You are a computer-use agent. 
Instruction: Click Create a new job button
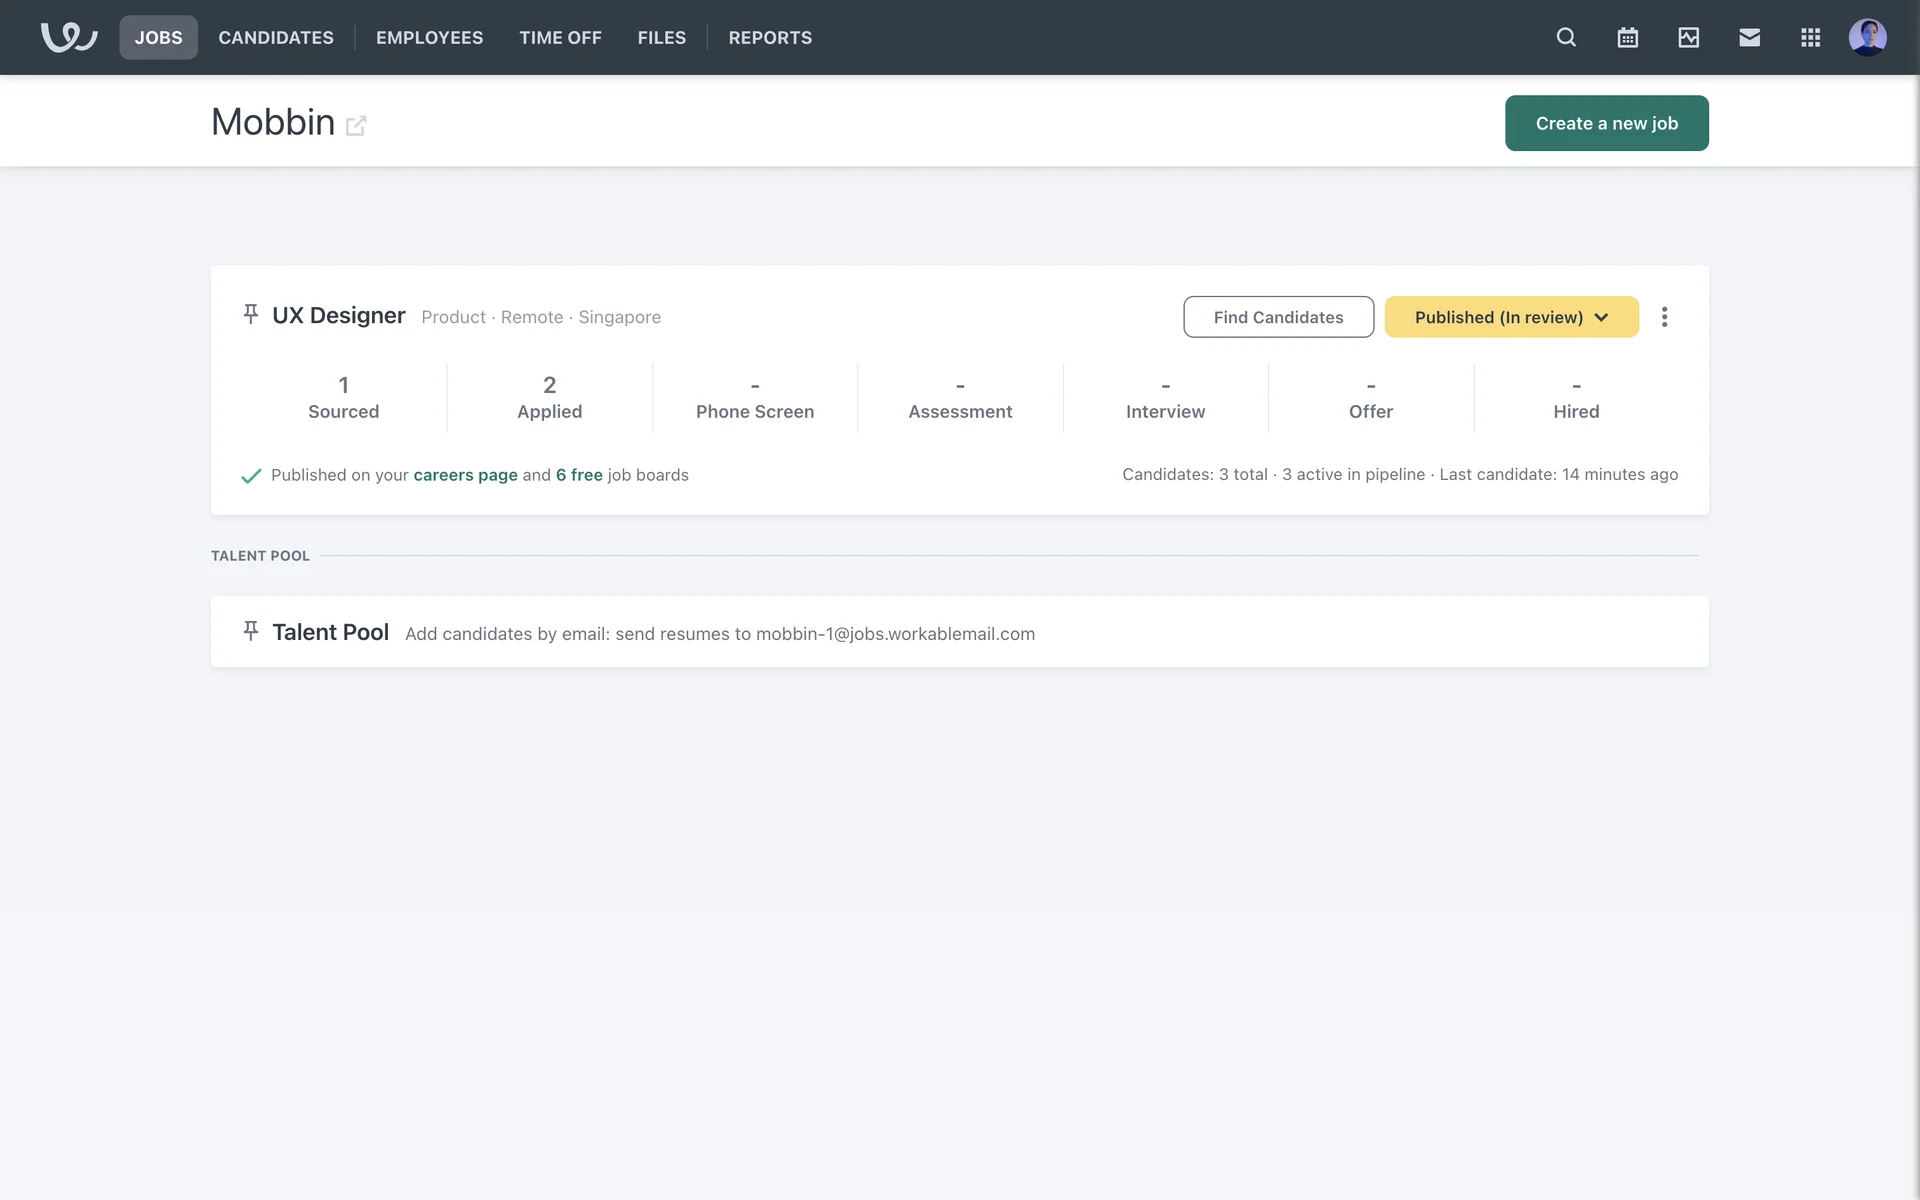1606,123
